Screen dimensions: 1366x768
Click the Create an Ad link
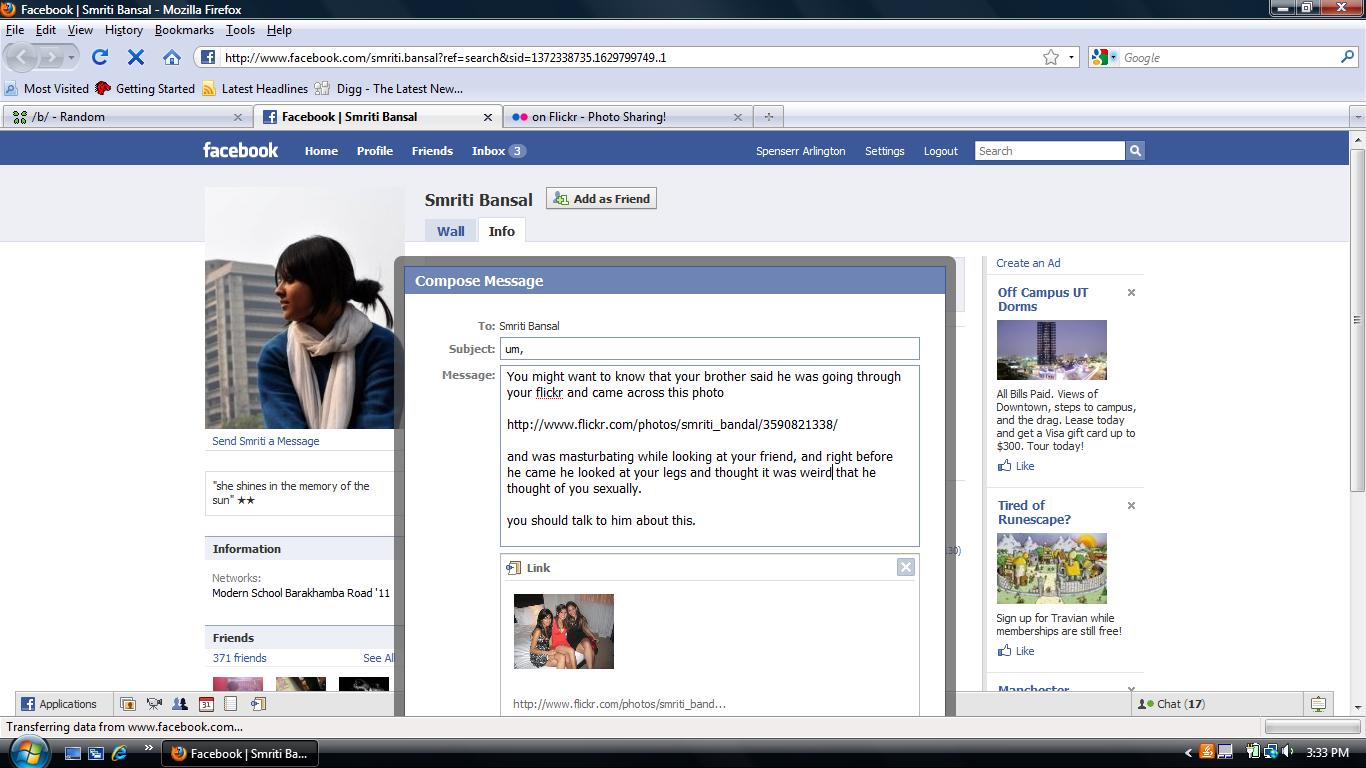[1028, 263]
